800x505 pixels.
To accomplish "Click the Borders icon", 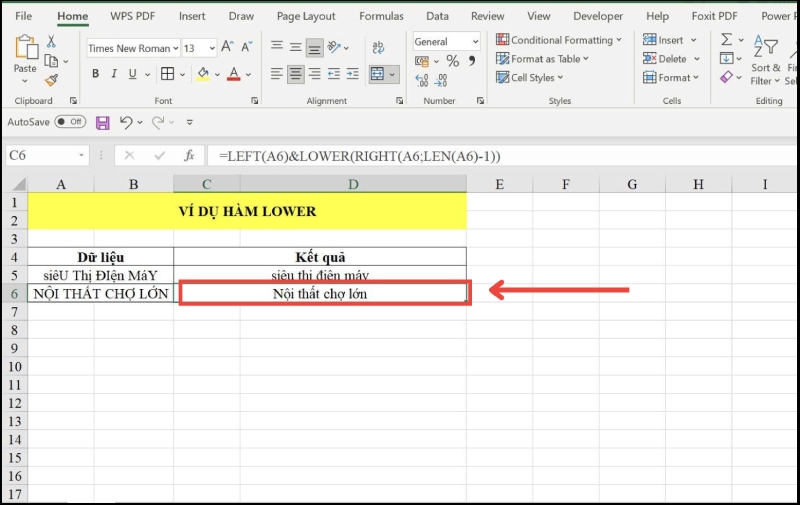I will 167,74.
